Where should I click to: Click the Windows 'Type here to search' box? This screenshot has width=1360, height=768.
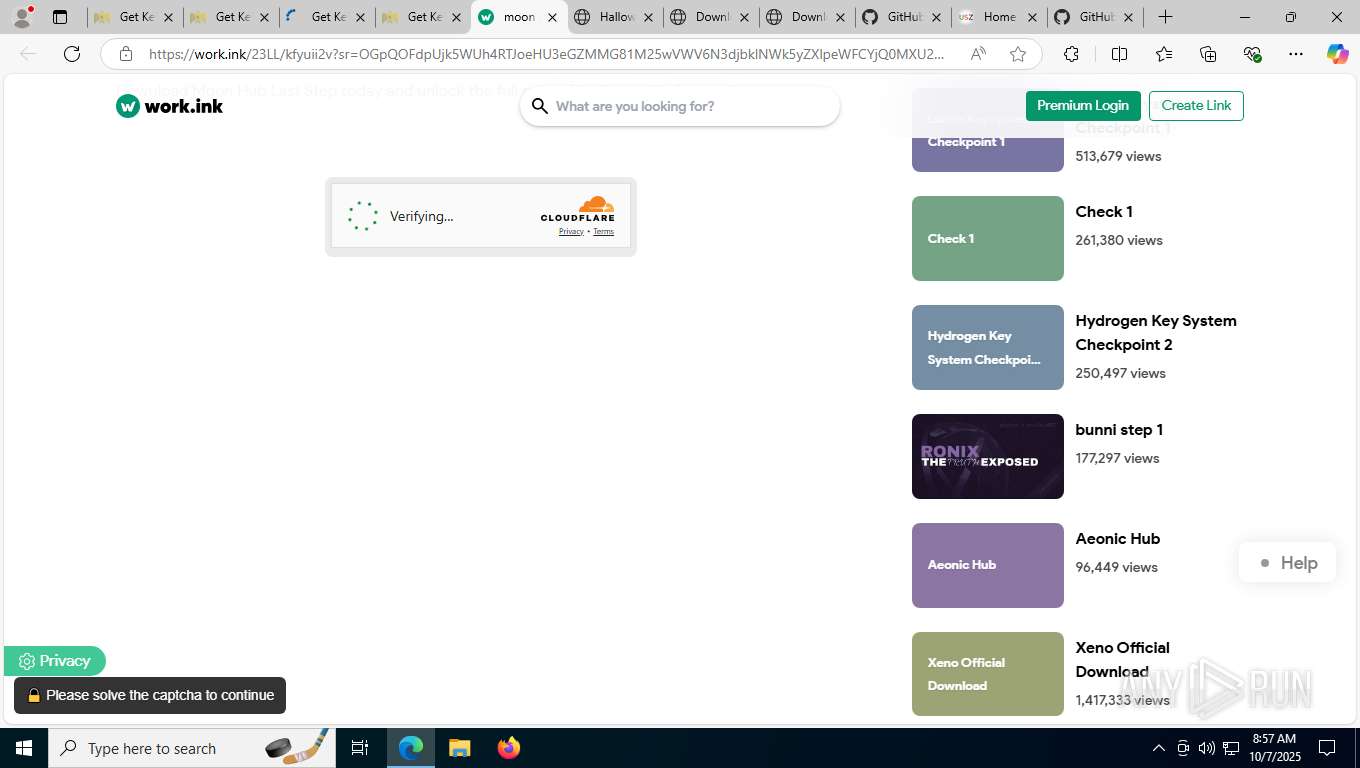(190, 748)
